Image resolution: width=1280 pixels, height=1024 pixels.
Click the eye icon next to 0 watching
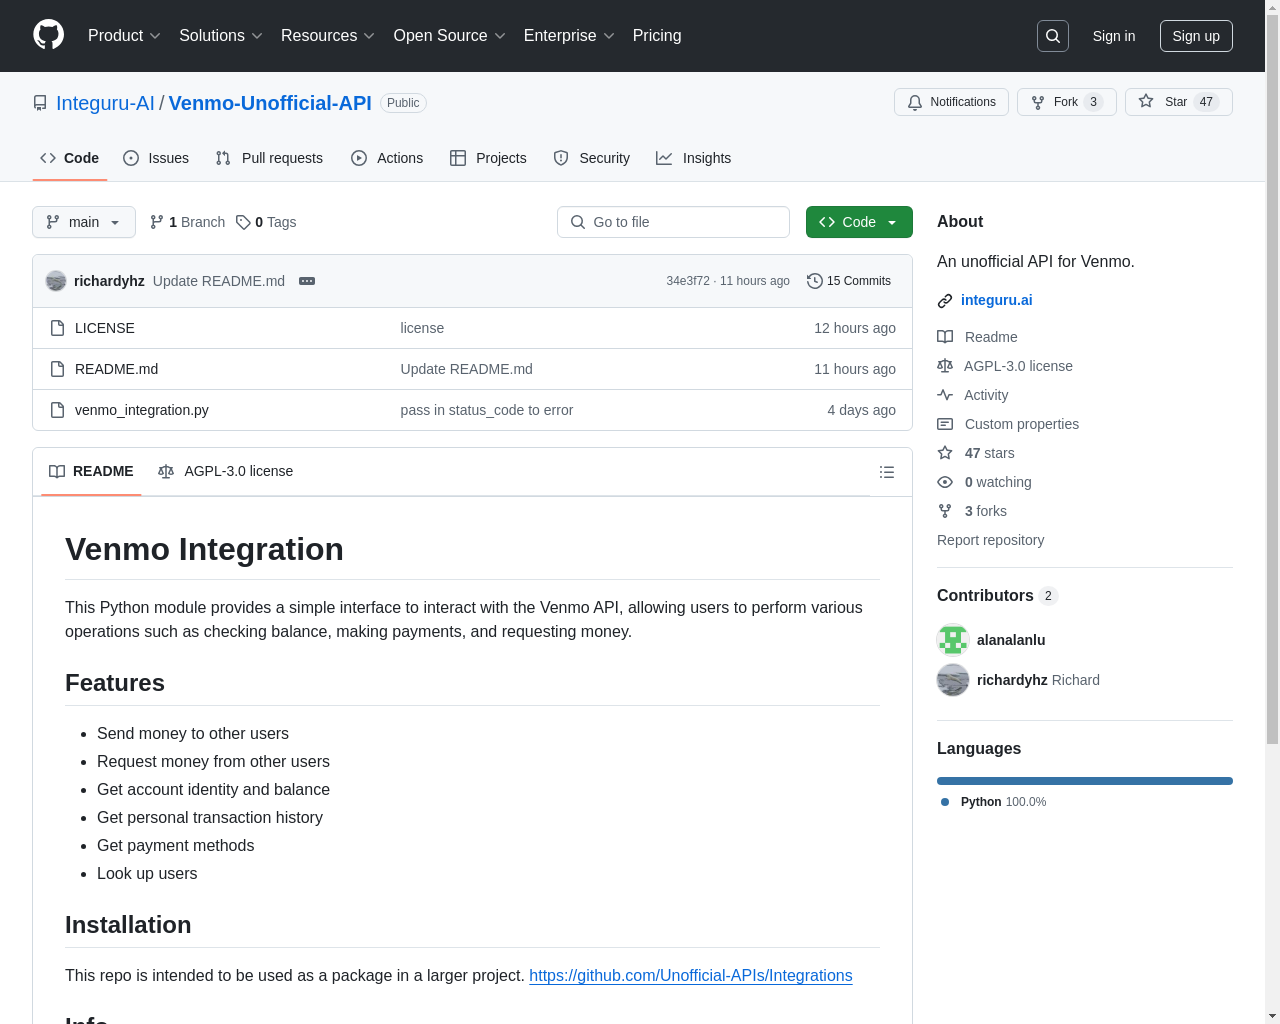tap(945, 482)
